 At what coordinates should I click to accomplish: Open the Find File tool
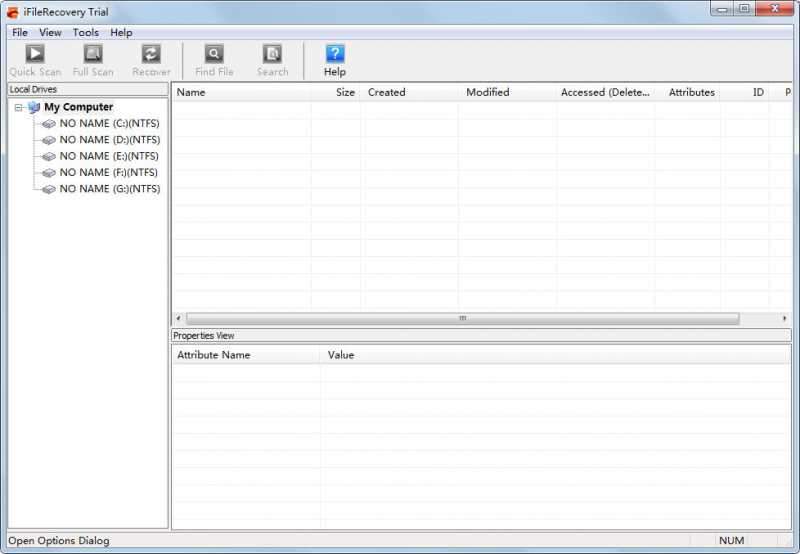click(x=214, y=60)
